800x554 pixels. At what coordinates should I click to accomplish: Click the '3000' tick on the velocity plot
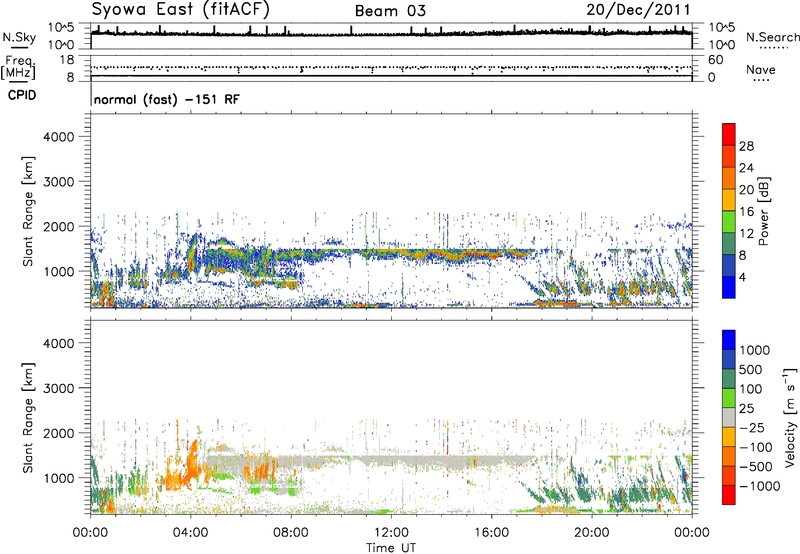tap(59, 388)
